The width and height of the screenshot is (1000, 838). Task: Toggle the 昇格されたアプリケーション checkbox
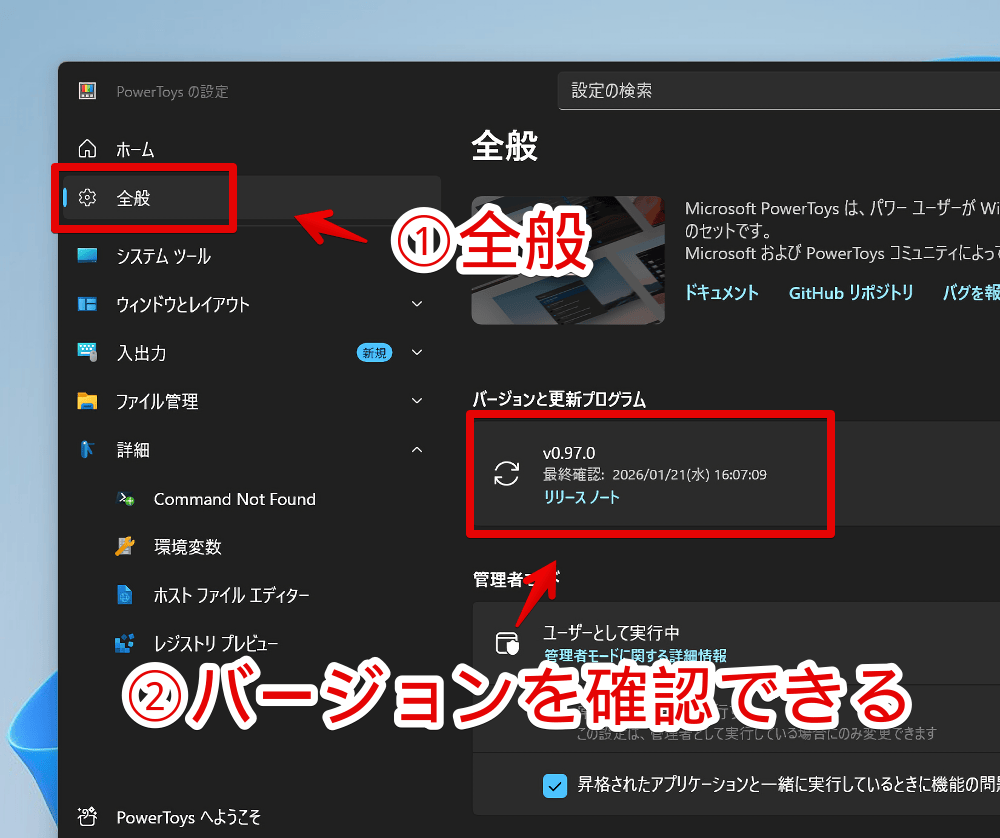(x=555, y=785)
